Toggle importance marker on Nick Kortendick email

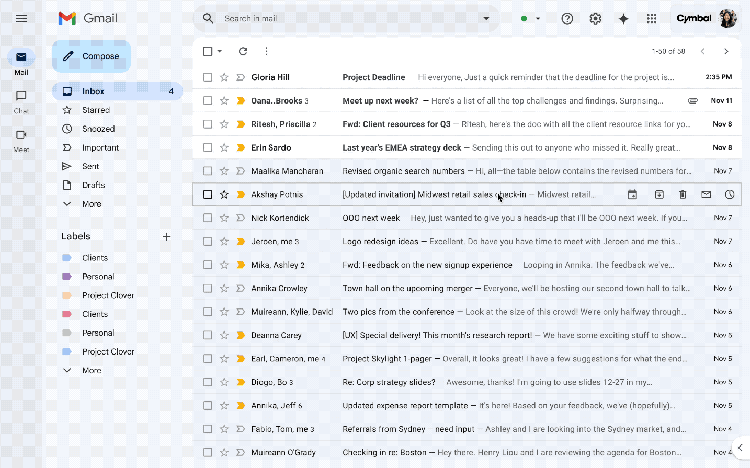[x=241, y=218]
